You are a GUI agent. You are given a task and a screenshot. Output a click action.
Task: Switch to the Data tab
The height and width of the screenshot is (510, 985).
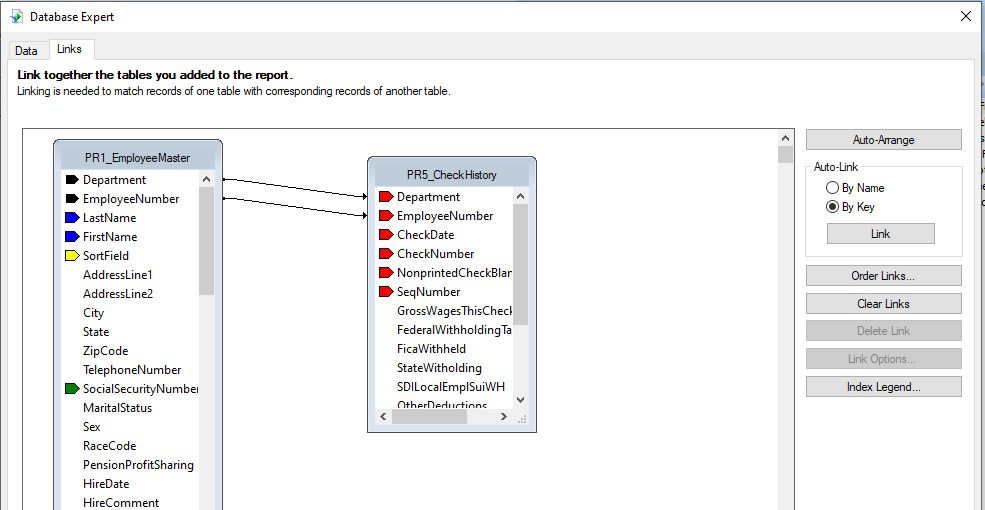[x=26, y=51]
